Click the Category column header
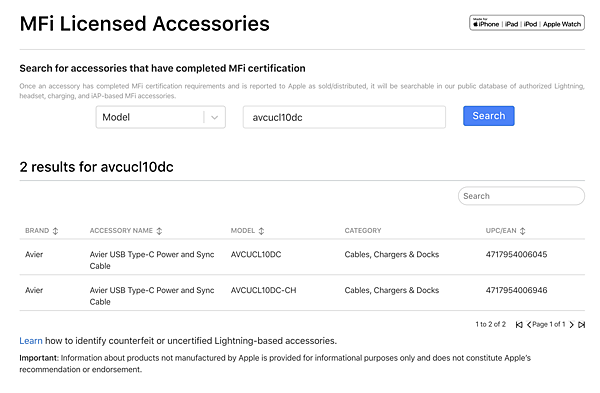 coord(363,231)
